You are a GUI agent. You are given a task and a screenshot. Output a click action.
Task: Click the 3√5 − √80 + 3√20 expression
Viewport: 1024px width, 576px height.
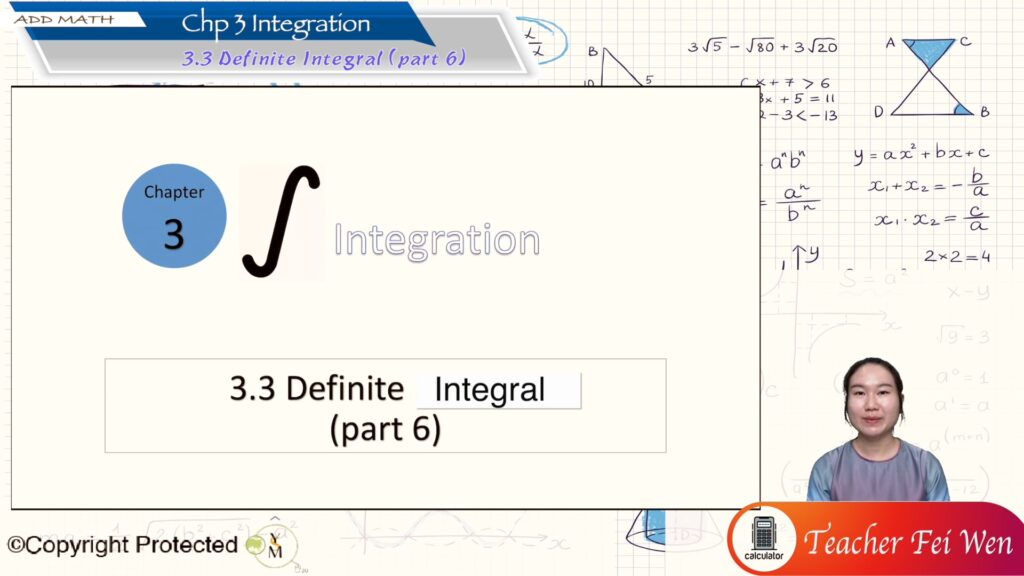[x=762, y=46]
